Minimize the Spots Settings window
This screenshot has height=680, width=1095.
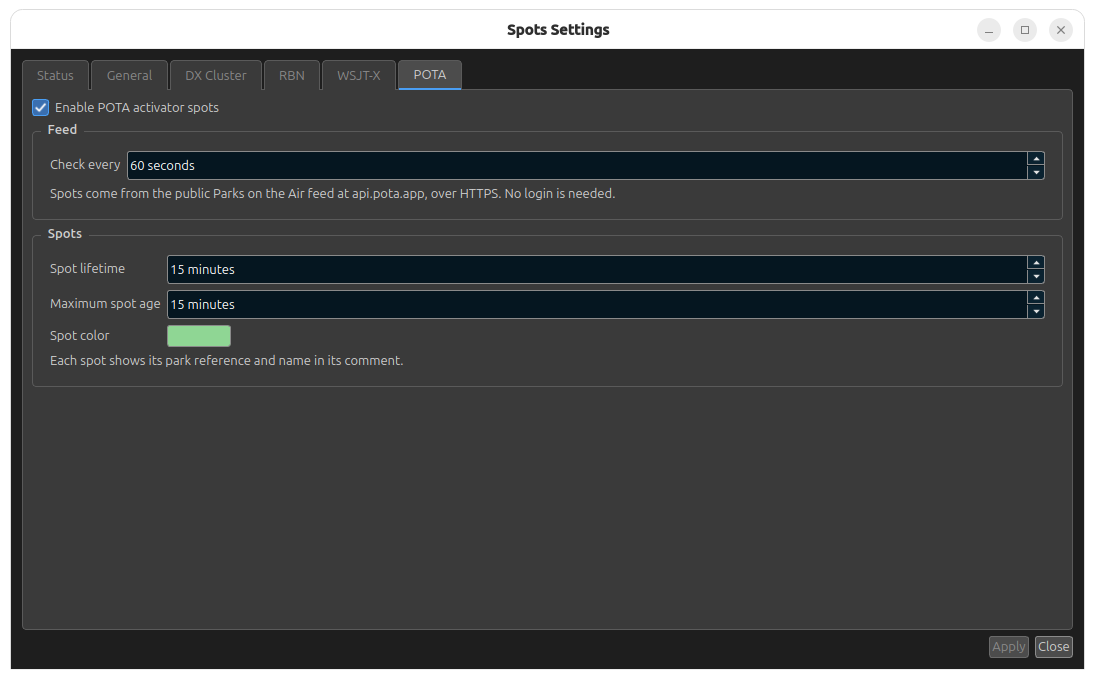point(989,30)
